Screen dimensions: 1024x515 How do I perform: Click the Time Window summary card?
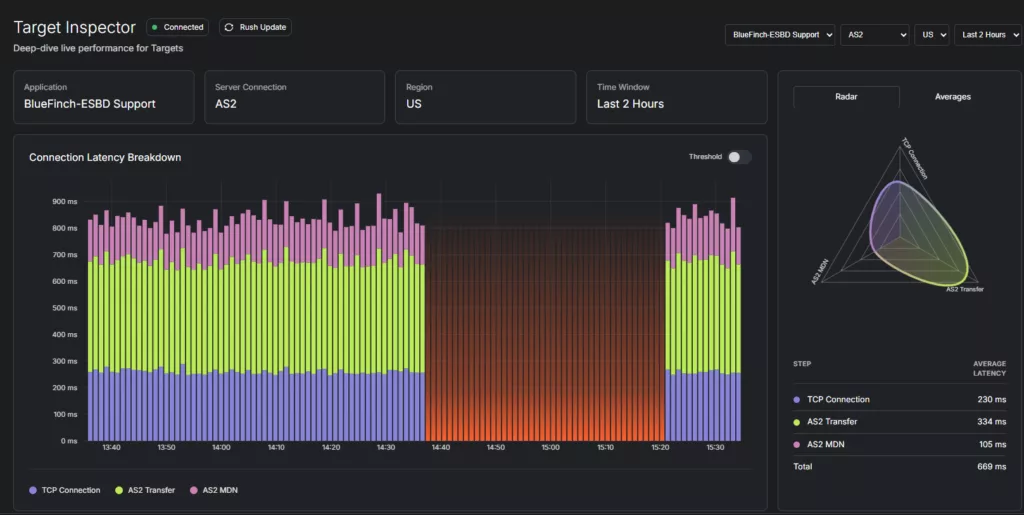676,96
